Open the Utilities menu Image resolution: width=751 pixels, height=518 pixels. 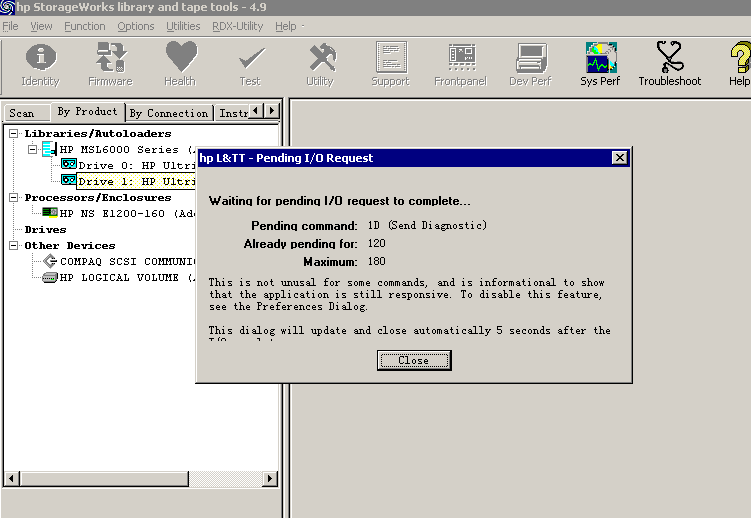183,26
